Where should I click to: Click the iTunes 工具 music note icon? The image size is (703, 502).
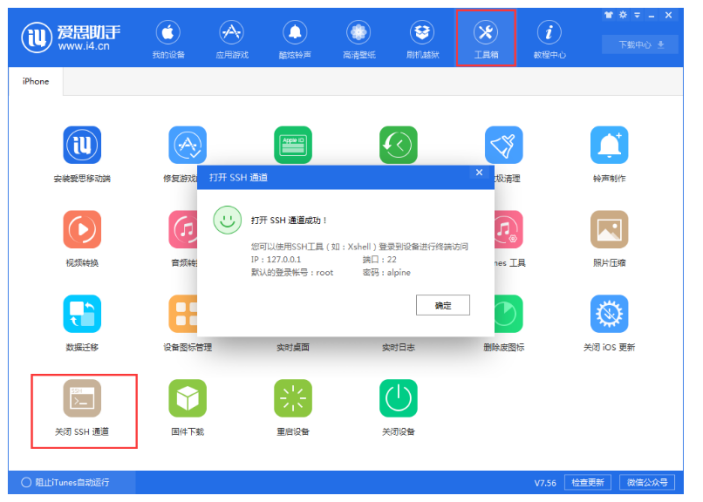coord(509,229)
